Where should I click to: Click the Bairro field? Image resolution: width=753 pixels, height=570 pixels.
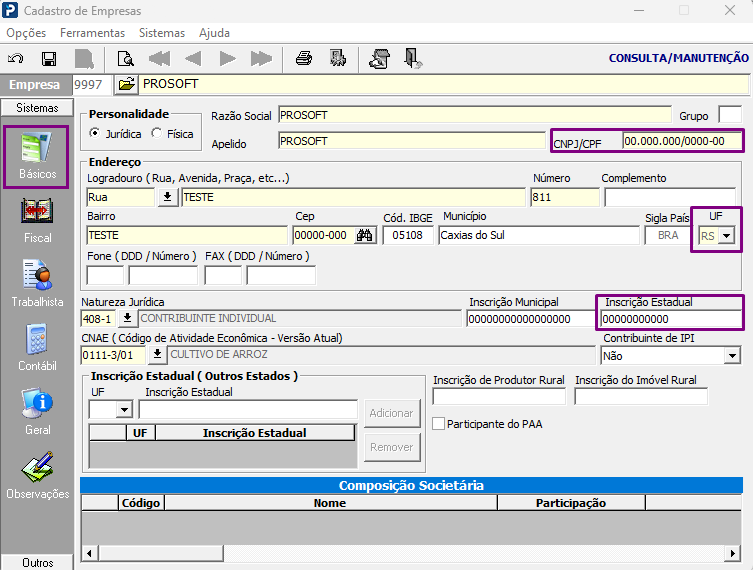187,235
